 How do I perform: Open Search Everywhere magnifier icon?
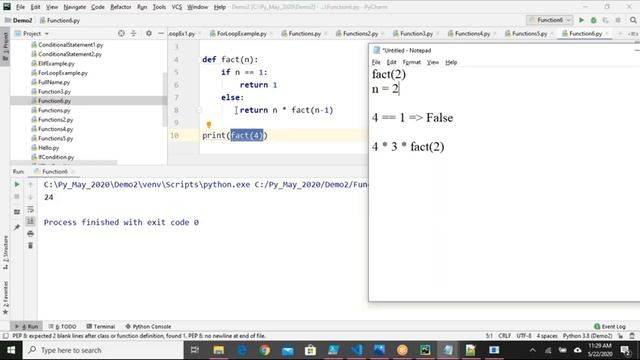pyautogui.click(x=633, y=20)
